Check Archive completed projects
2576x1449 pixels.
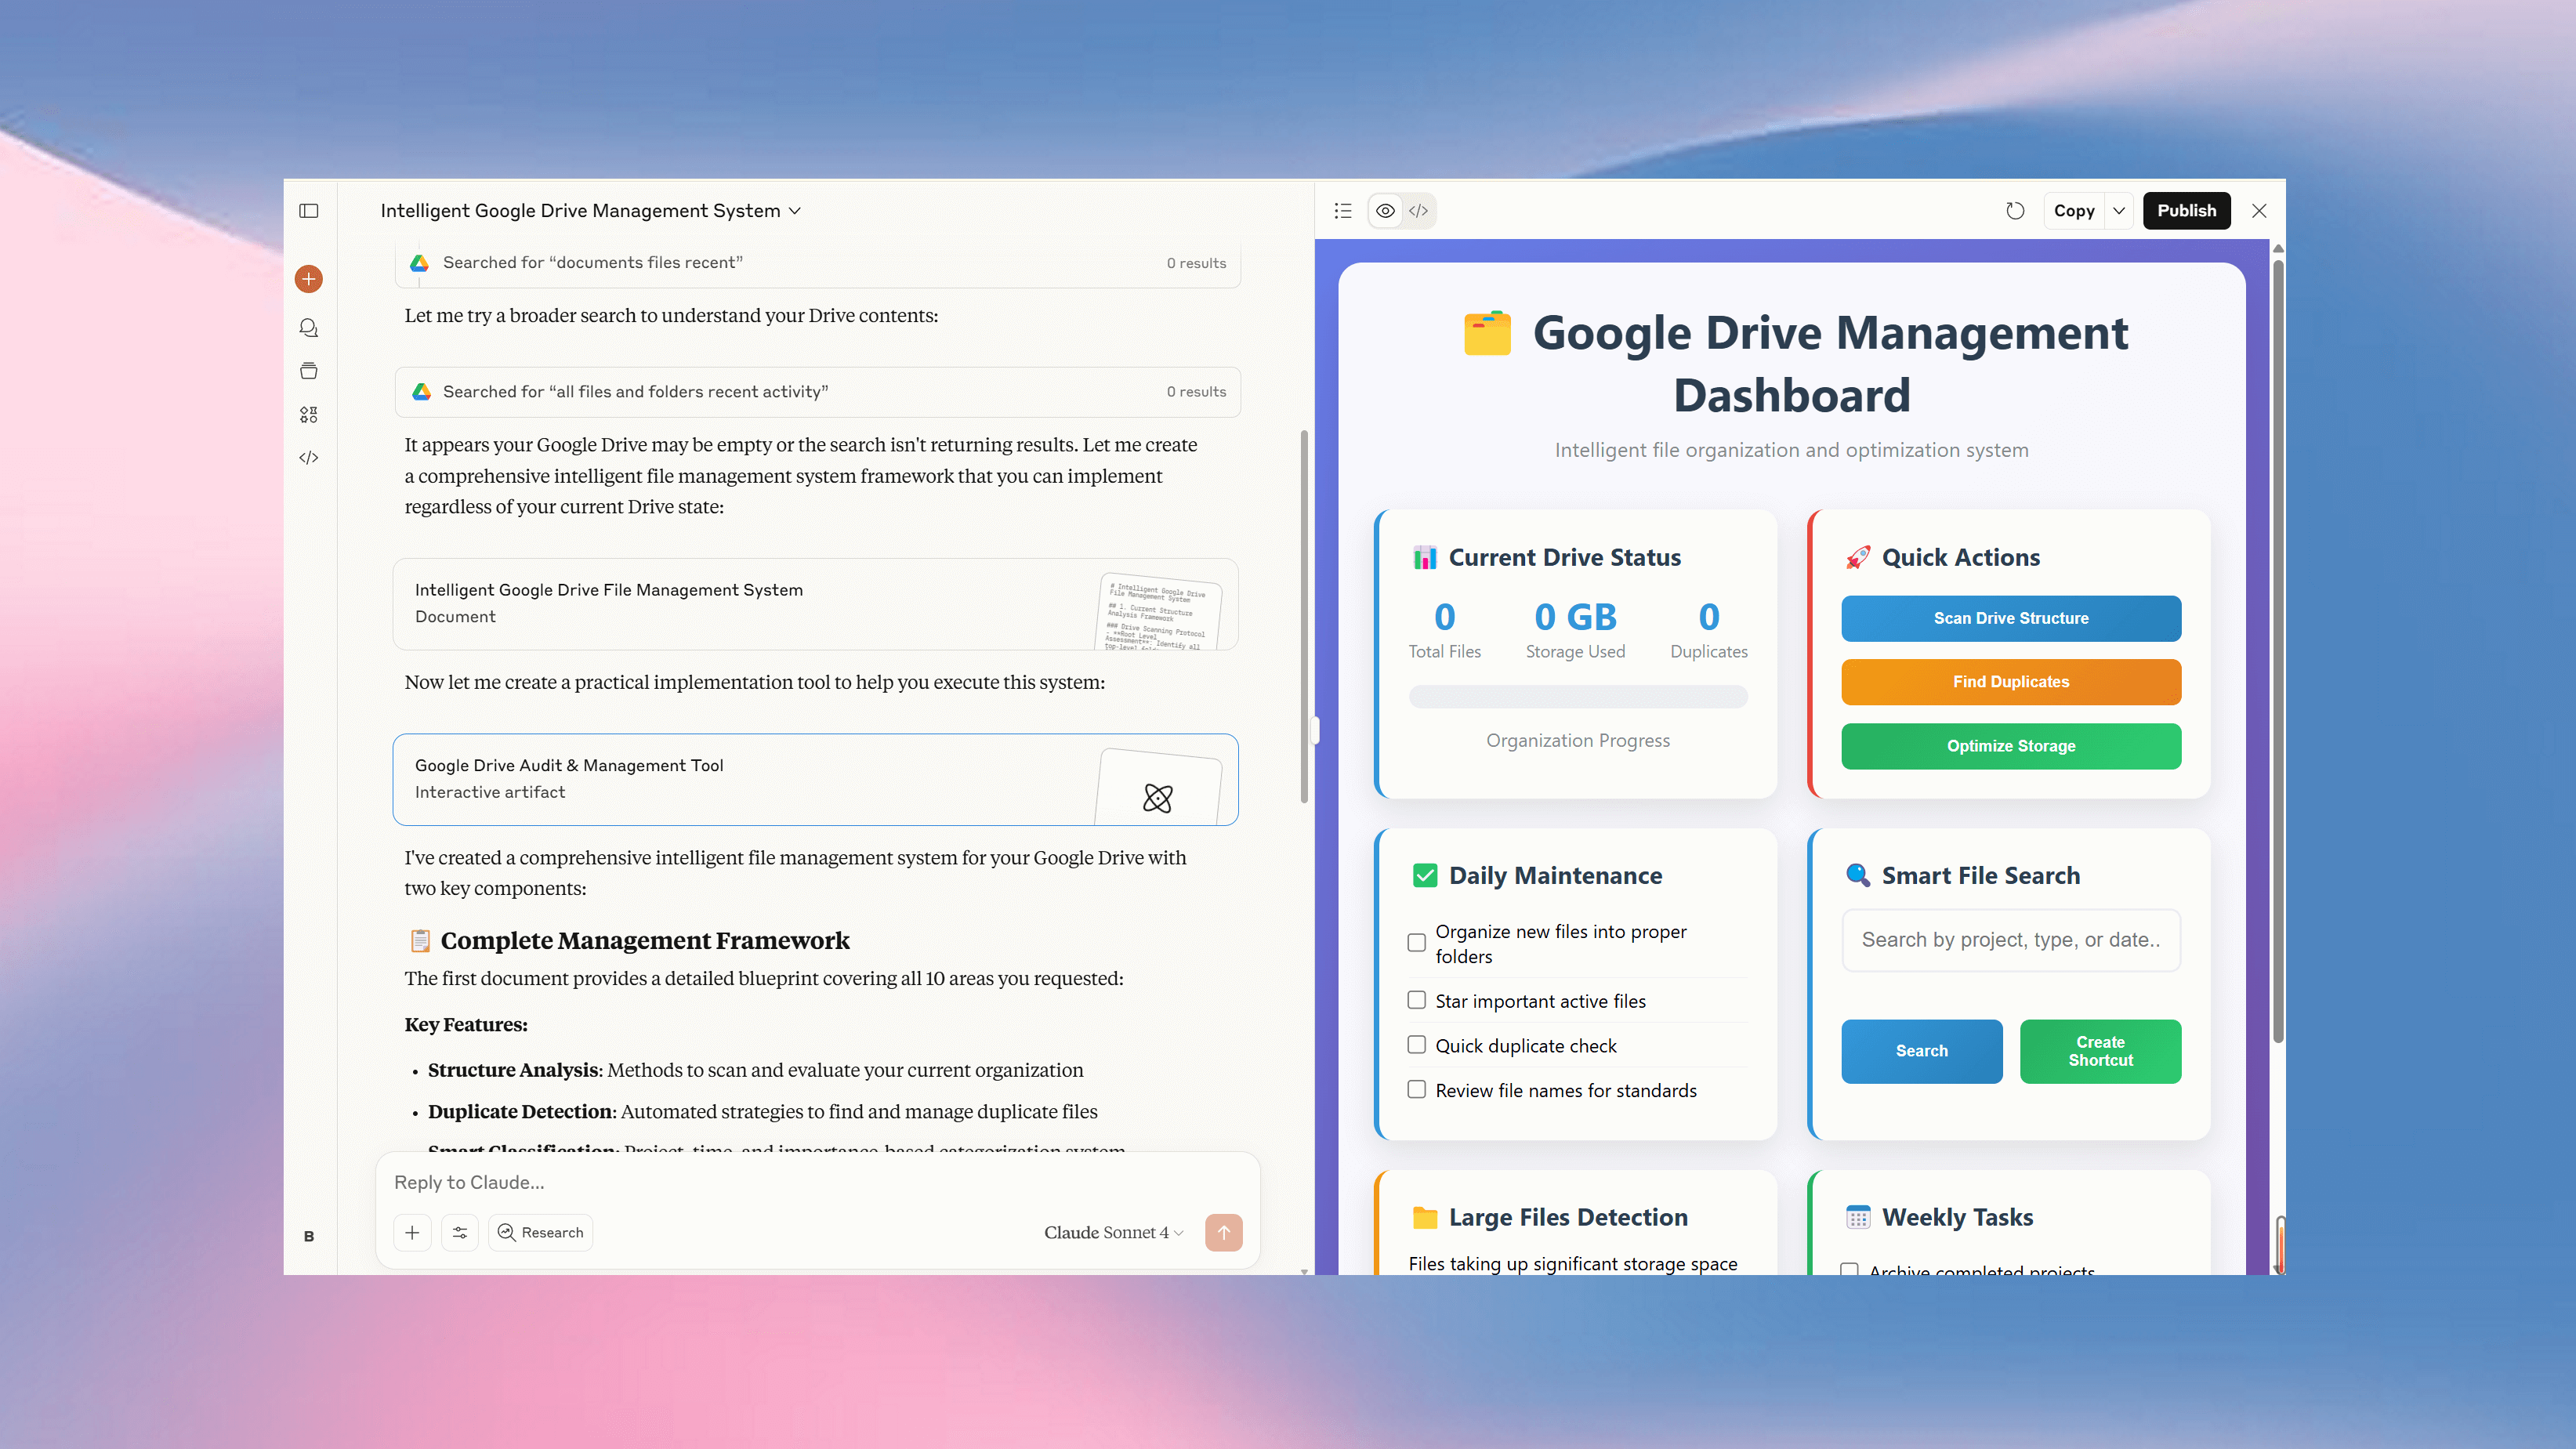tap(1850, 1269)
